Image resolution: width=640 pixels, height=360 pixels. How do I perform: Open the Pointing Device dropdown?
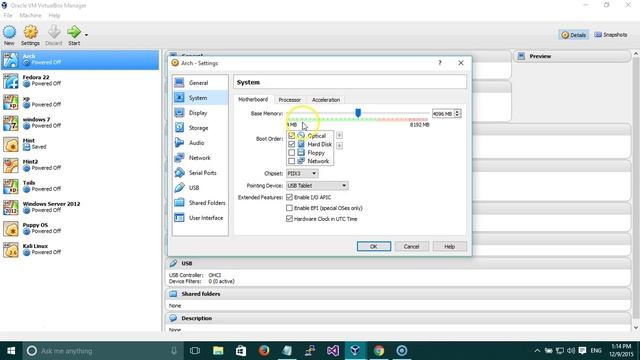pyautogui.click(x=317, y=186)
